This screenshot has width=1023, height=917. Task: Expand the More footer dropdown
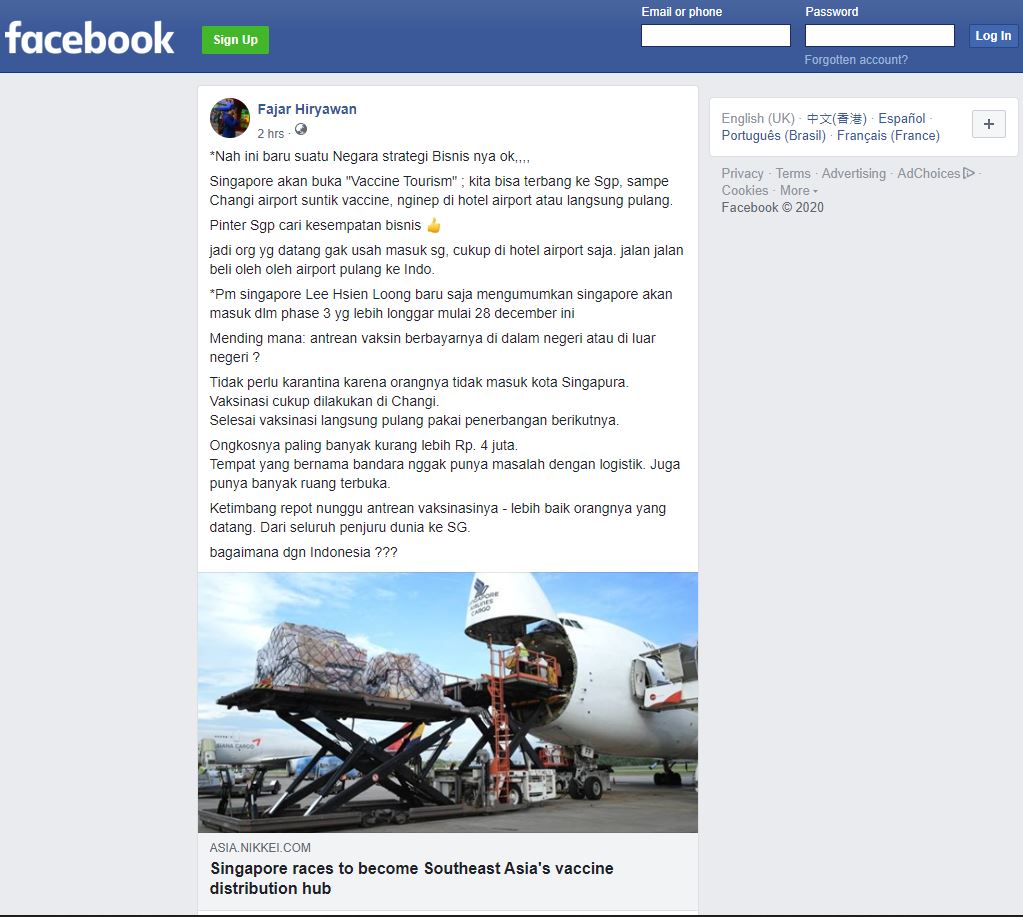pos(799,190)
